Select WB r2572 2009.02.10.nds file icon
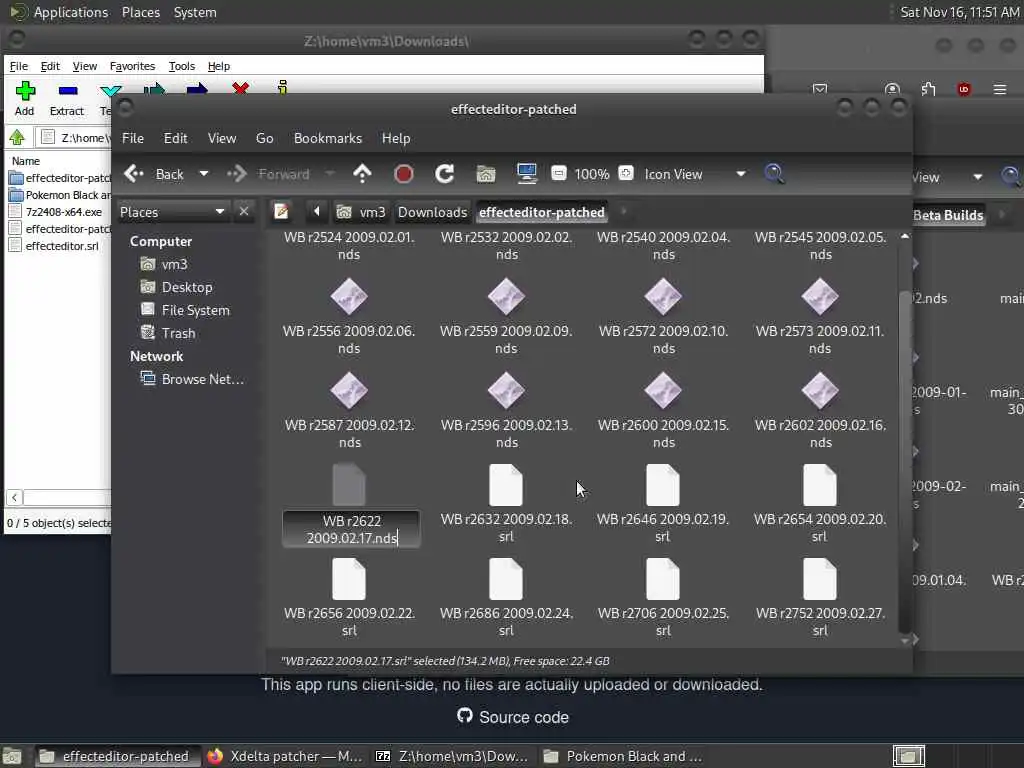This screenshot has height=768, width=1024. coord(663,296)
